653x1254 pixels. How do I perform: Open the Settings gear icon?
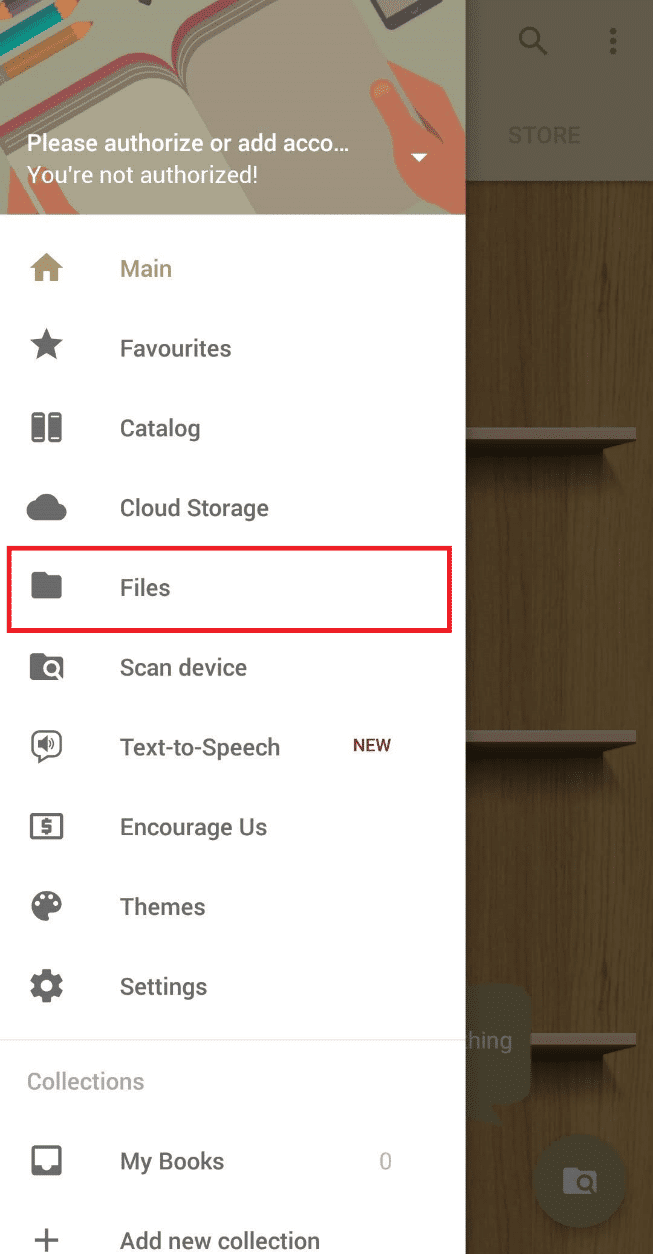click(x=46, y=986)
